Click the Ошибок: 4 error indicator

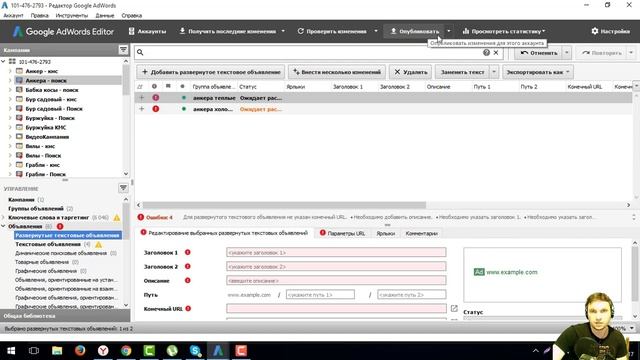click(156, 217)
